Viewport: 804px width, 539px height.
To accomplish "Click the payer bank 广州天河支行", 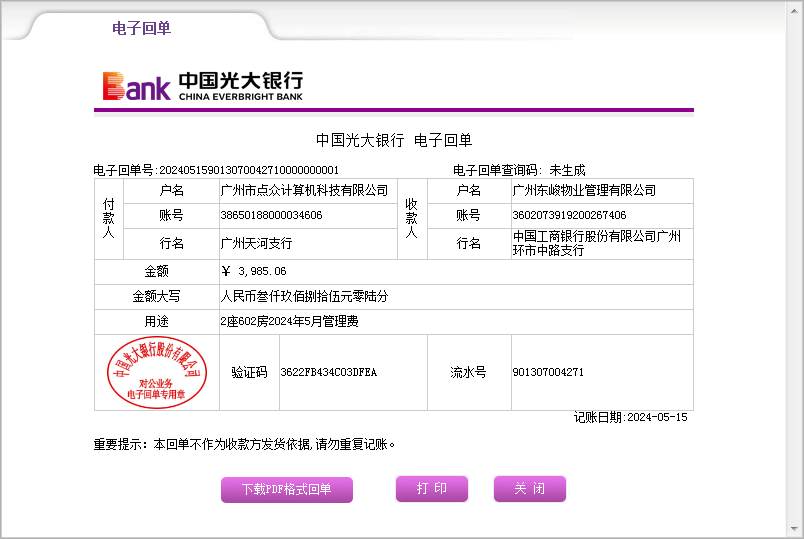I will [x=256, y=243].
